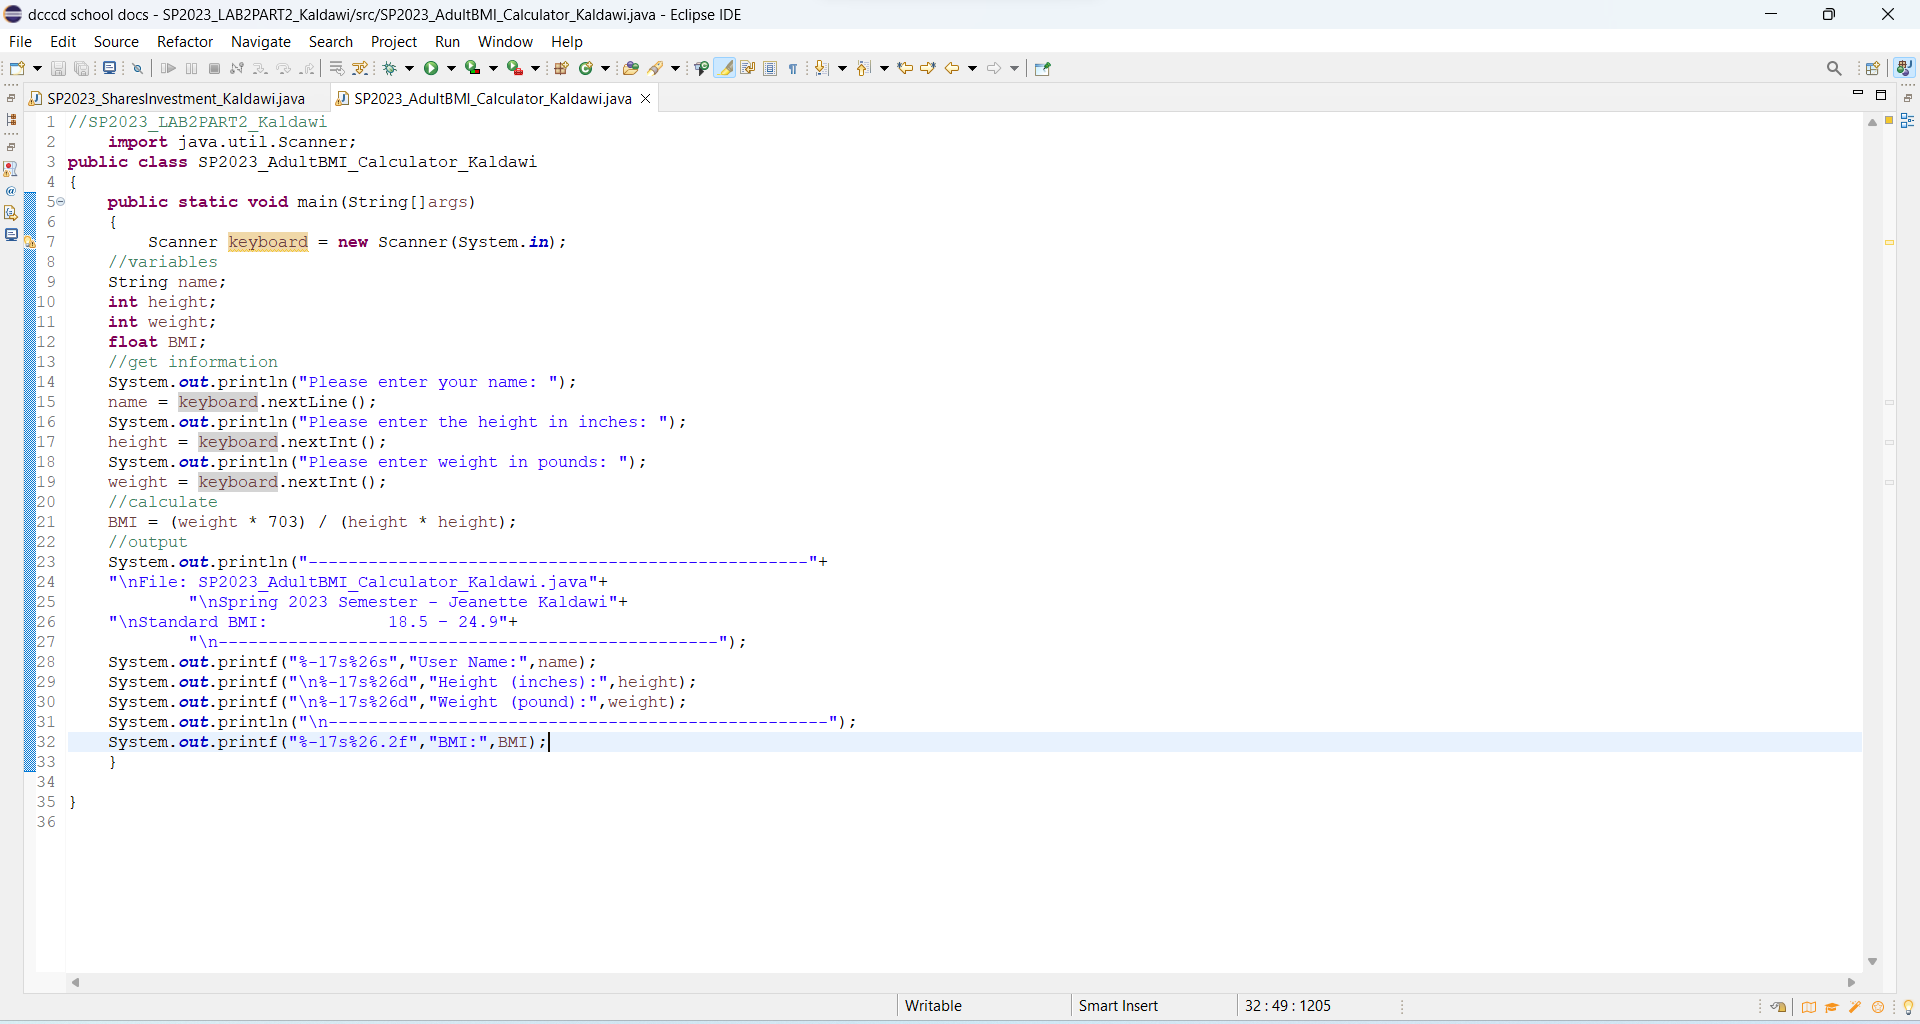Click the horizontal scrollbar's right arrow
This screenshot has height=1024, width=1920.
(x=1852, y=983)
